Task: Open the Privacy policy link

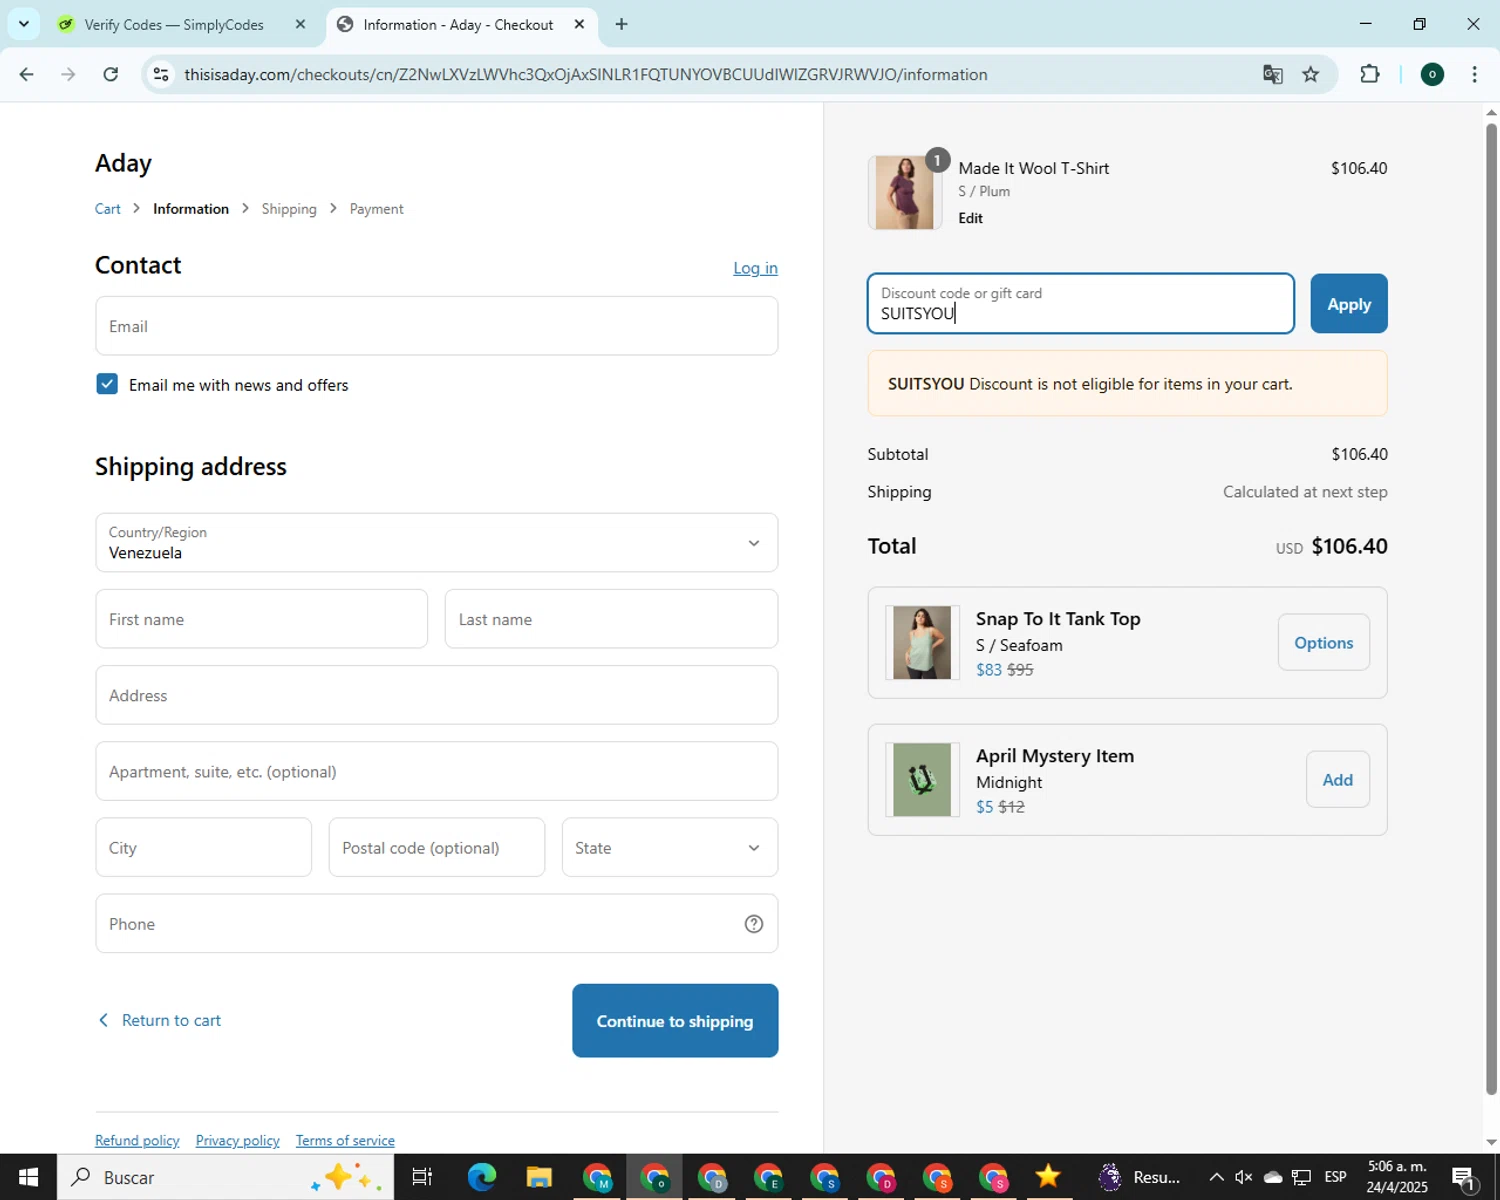Action: (238, 1141)
